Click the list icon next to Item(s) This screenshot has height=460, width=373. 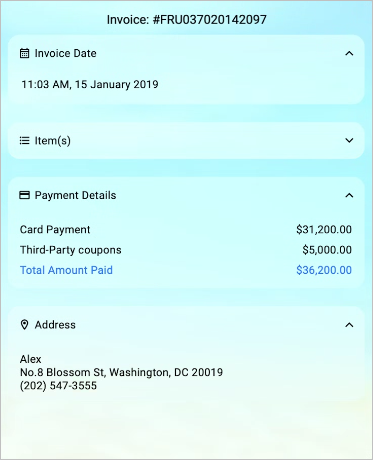24,141
